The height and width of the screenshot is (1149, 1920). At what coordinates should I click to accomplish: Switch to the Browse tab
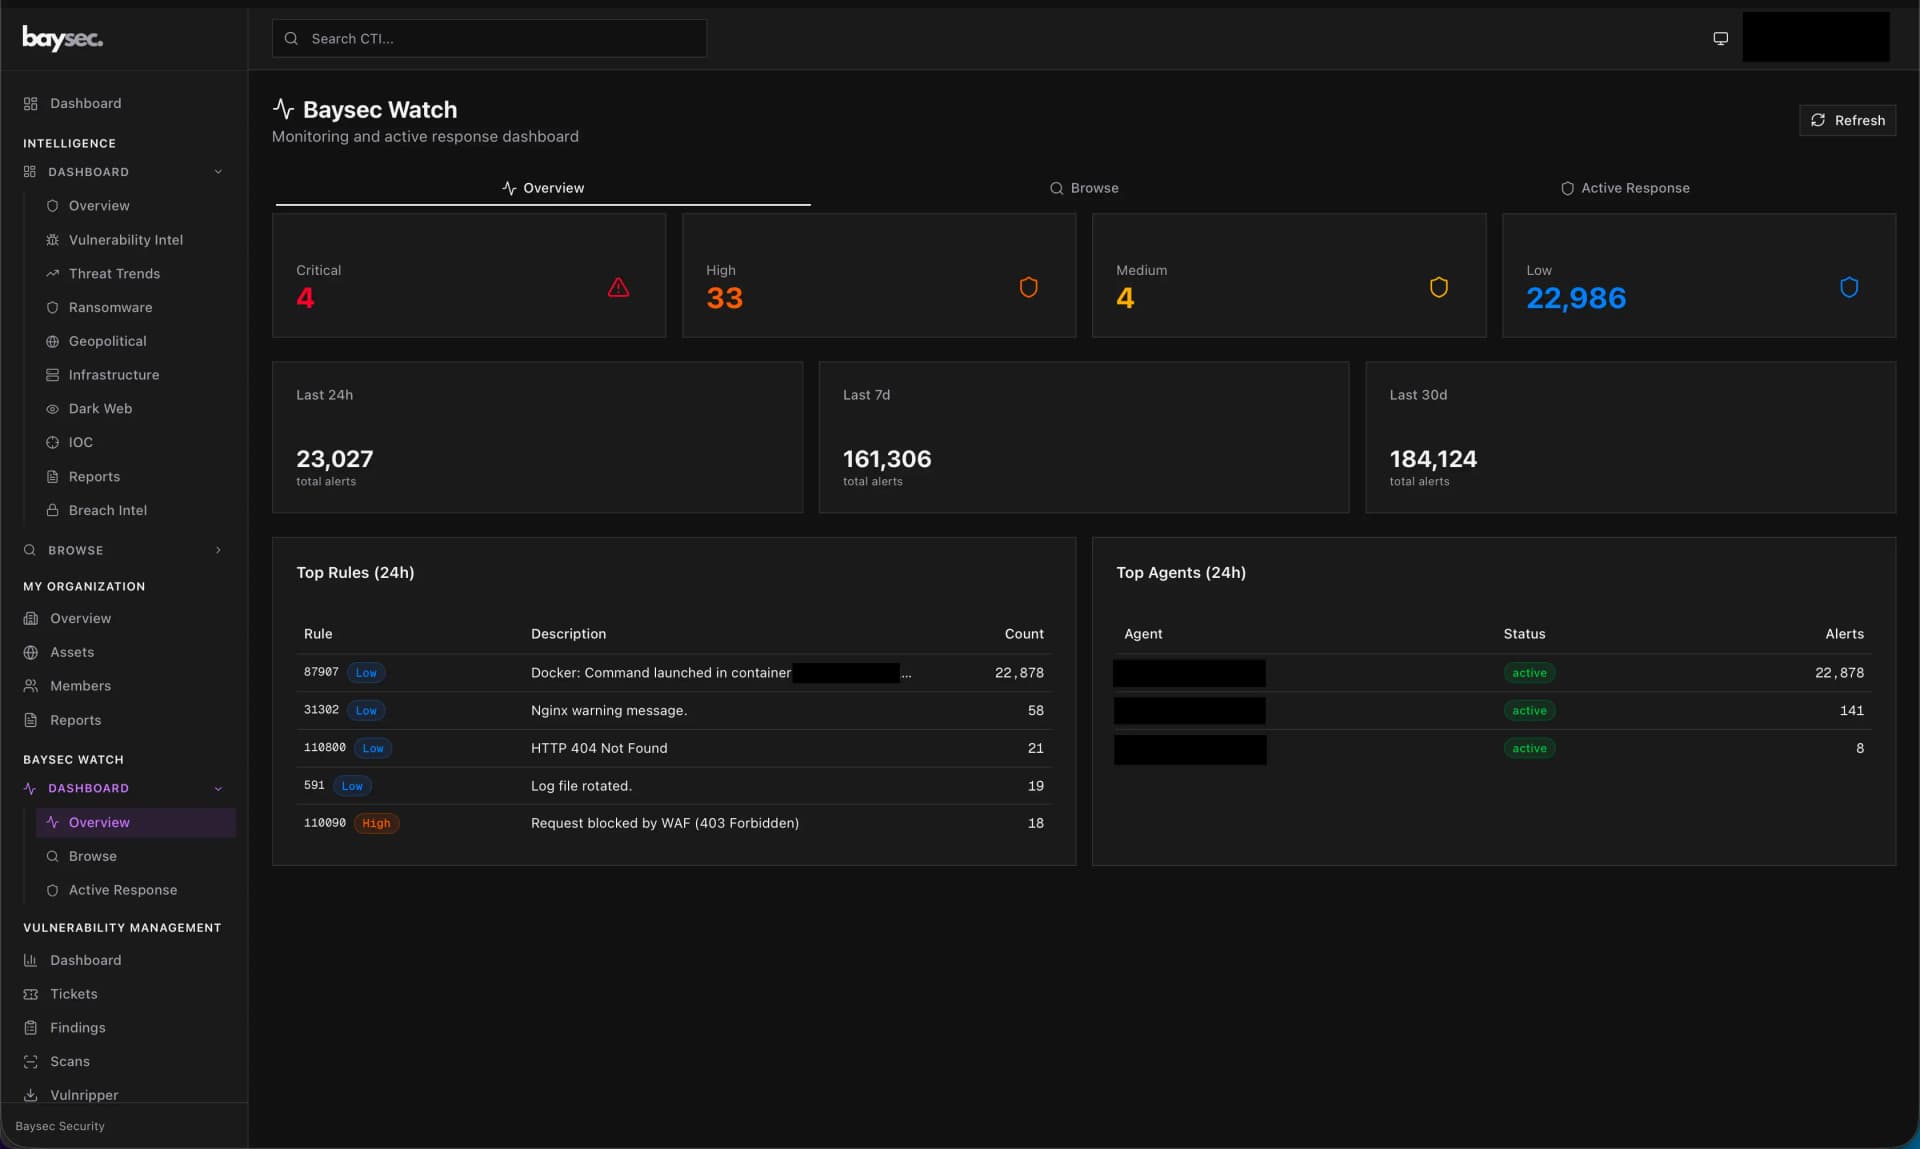[1084, 187]
